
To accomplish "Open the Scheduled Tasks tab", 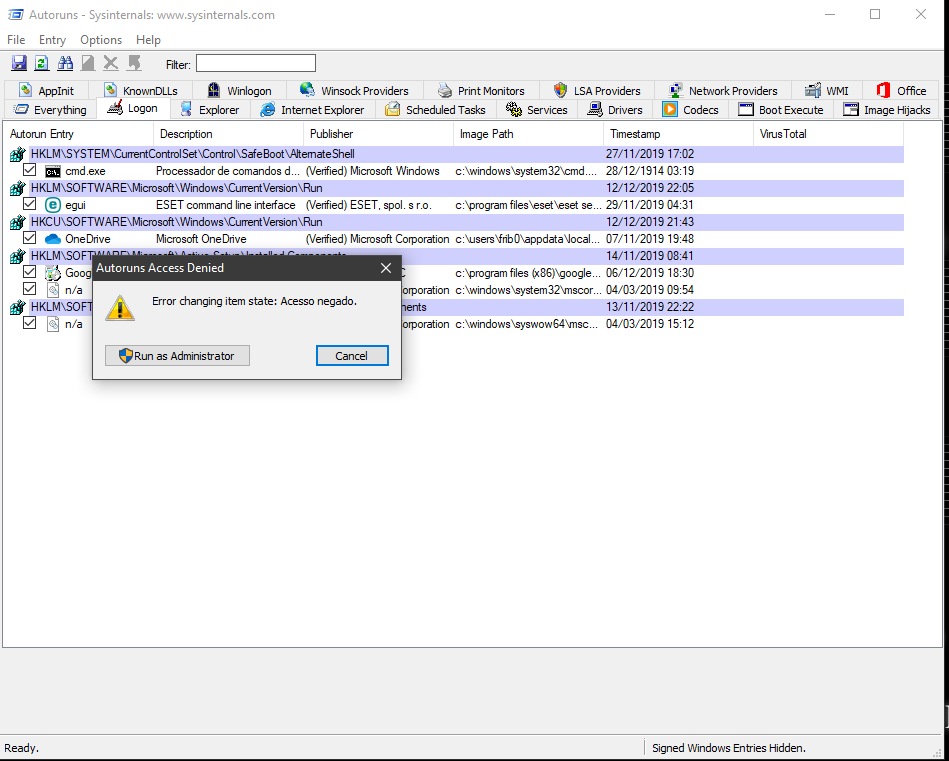I will point(435,110).
